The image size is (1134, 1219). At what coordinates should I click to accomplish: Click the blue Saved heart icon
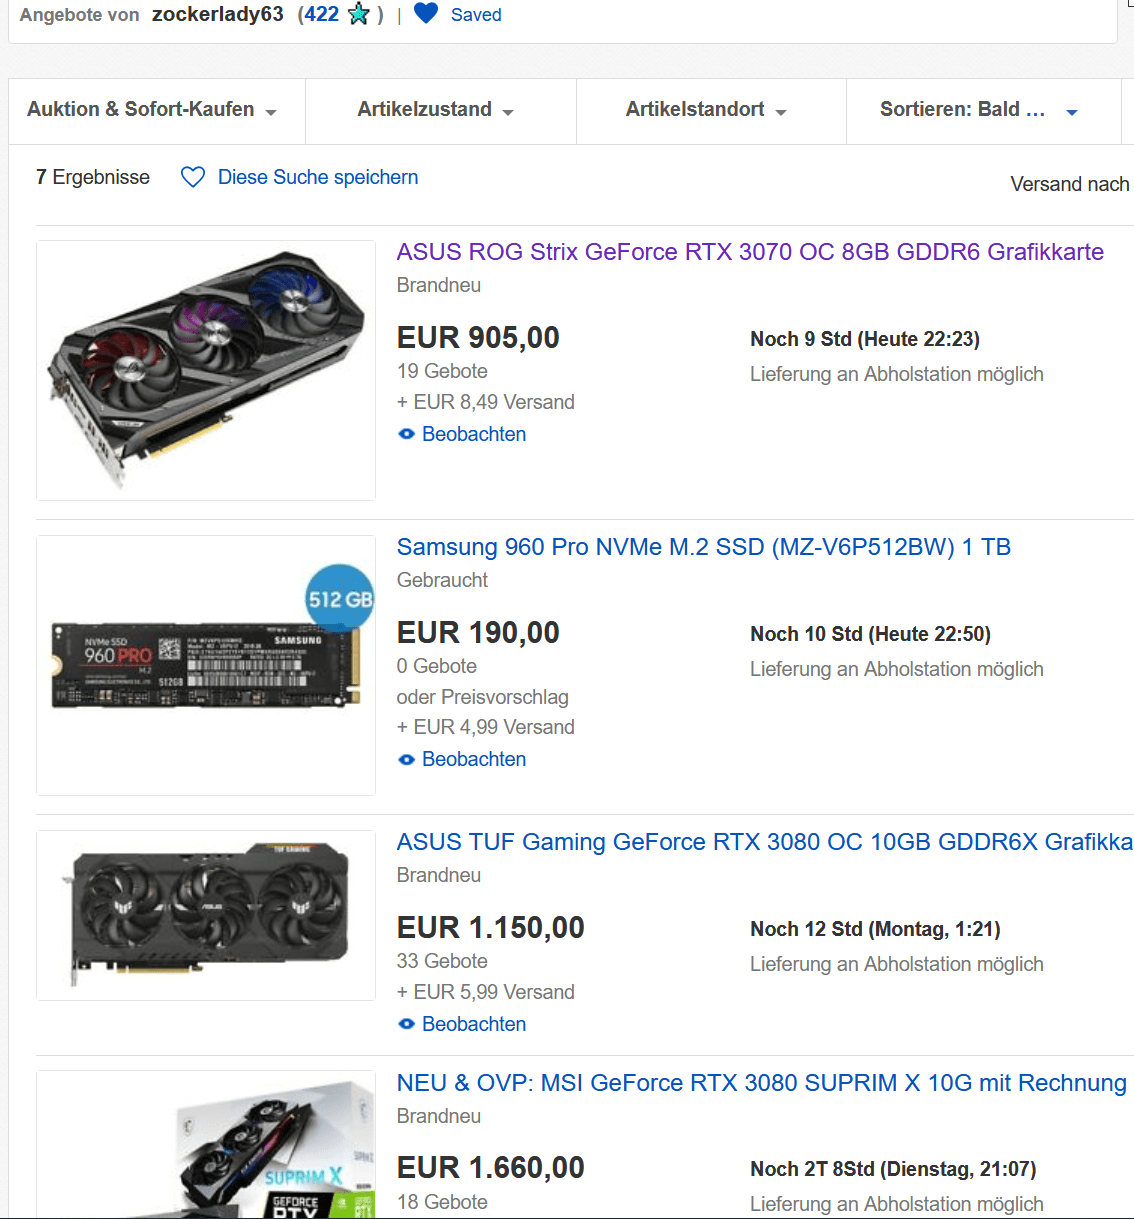click(426, 14)
